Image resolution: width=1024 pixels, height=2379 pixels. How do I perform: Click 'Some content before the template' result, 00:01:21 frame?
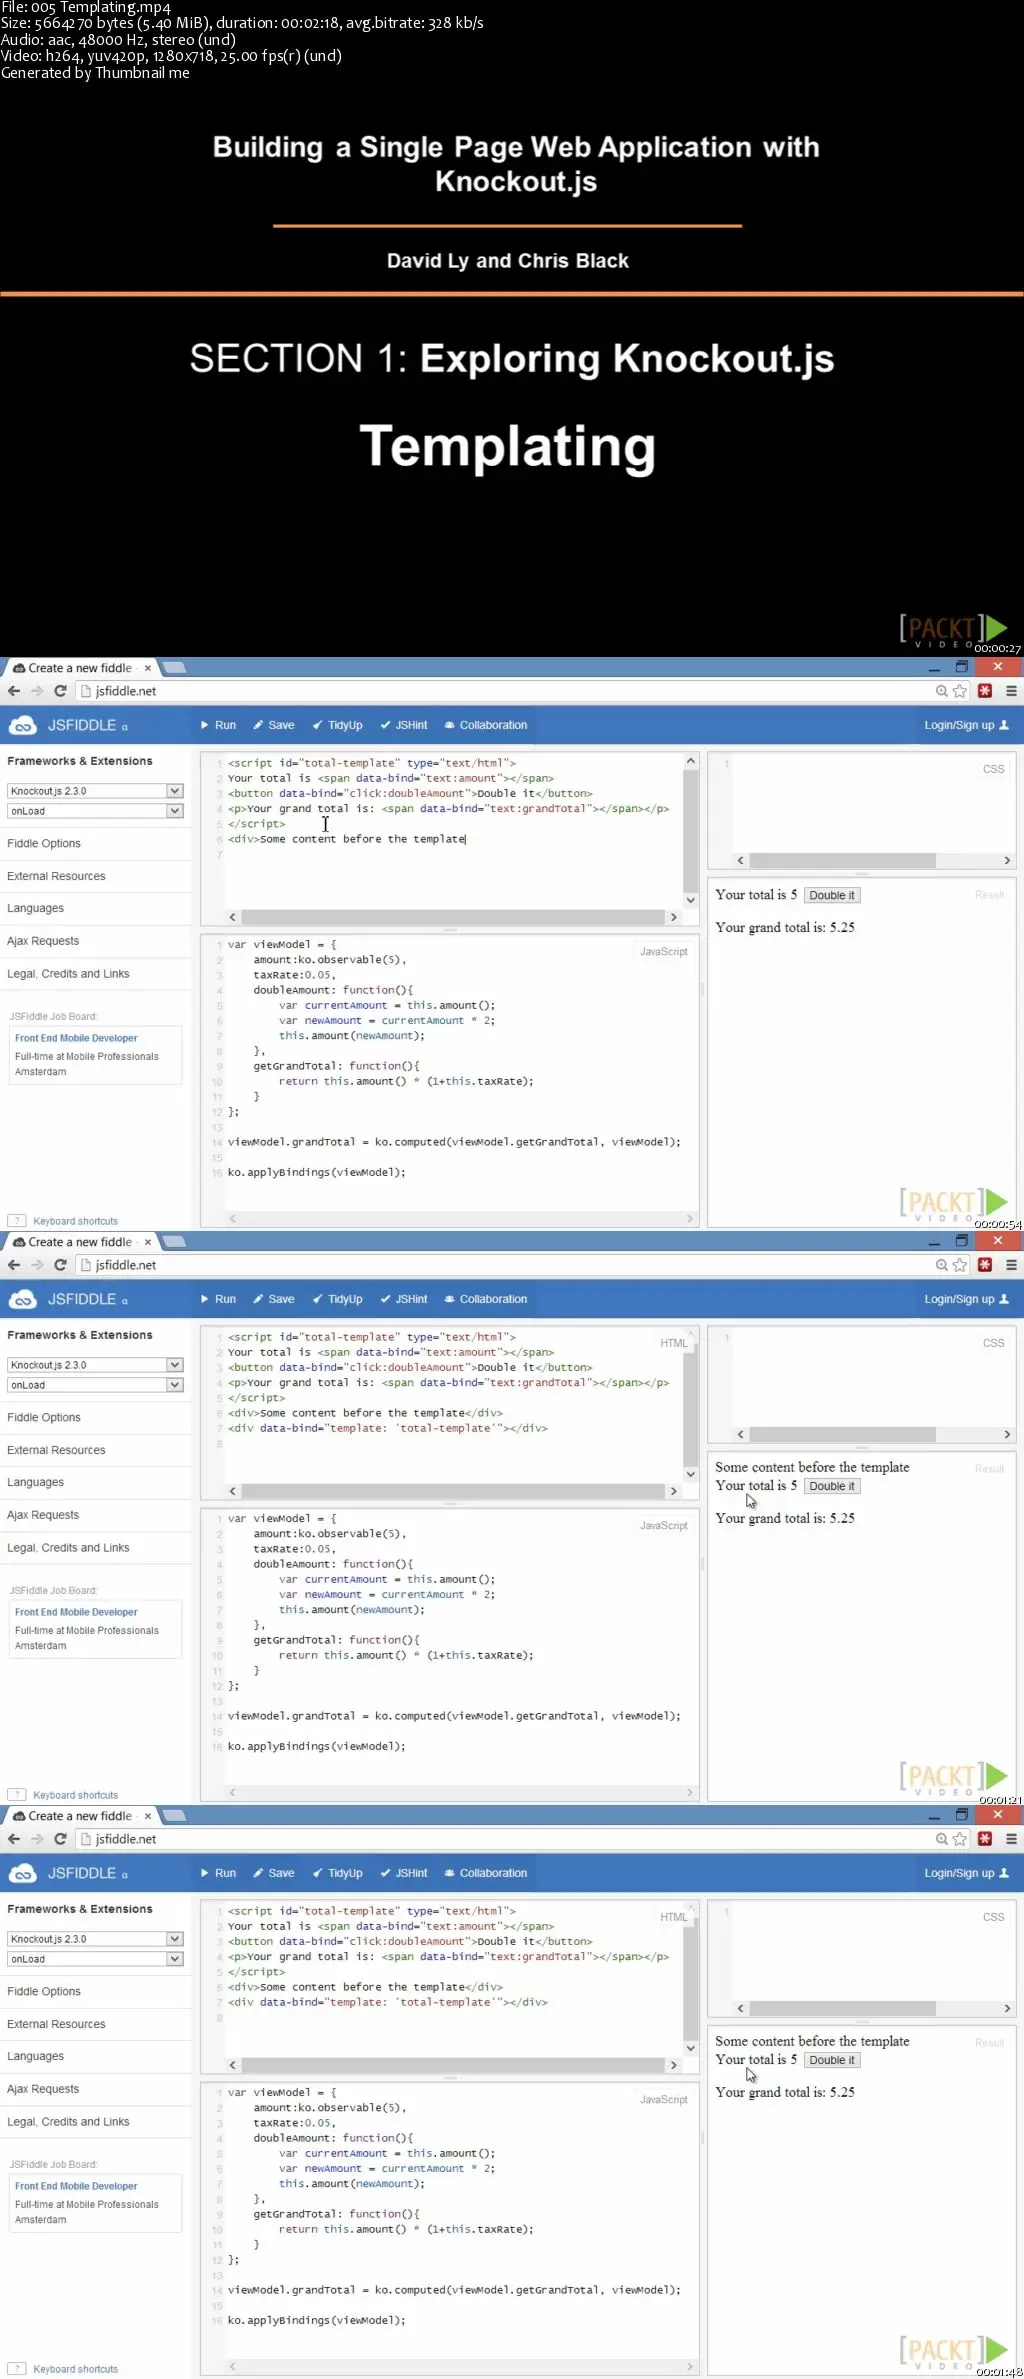[x=812, y=1467]
